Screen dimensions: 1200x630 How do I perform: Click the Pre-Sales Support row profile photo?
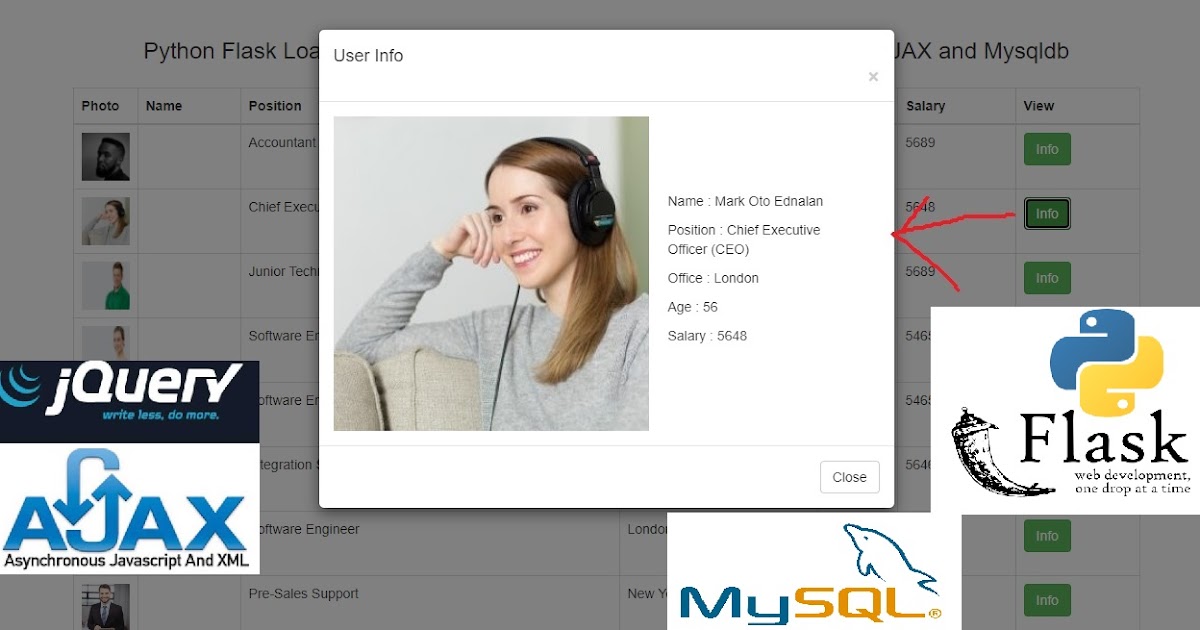(x=105, y=607)
